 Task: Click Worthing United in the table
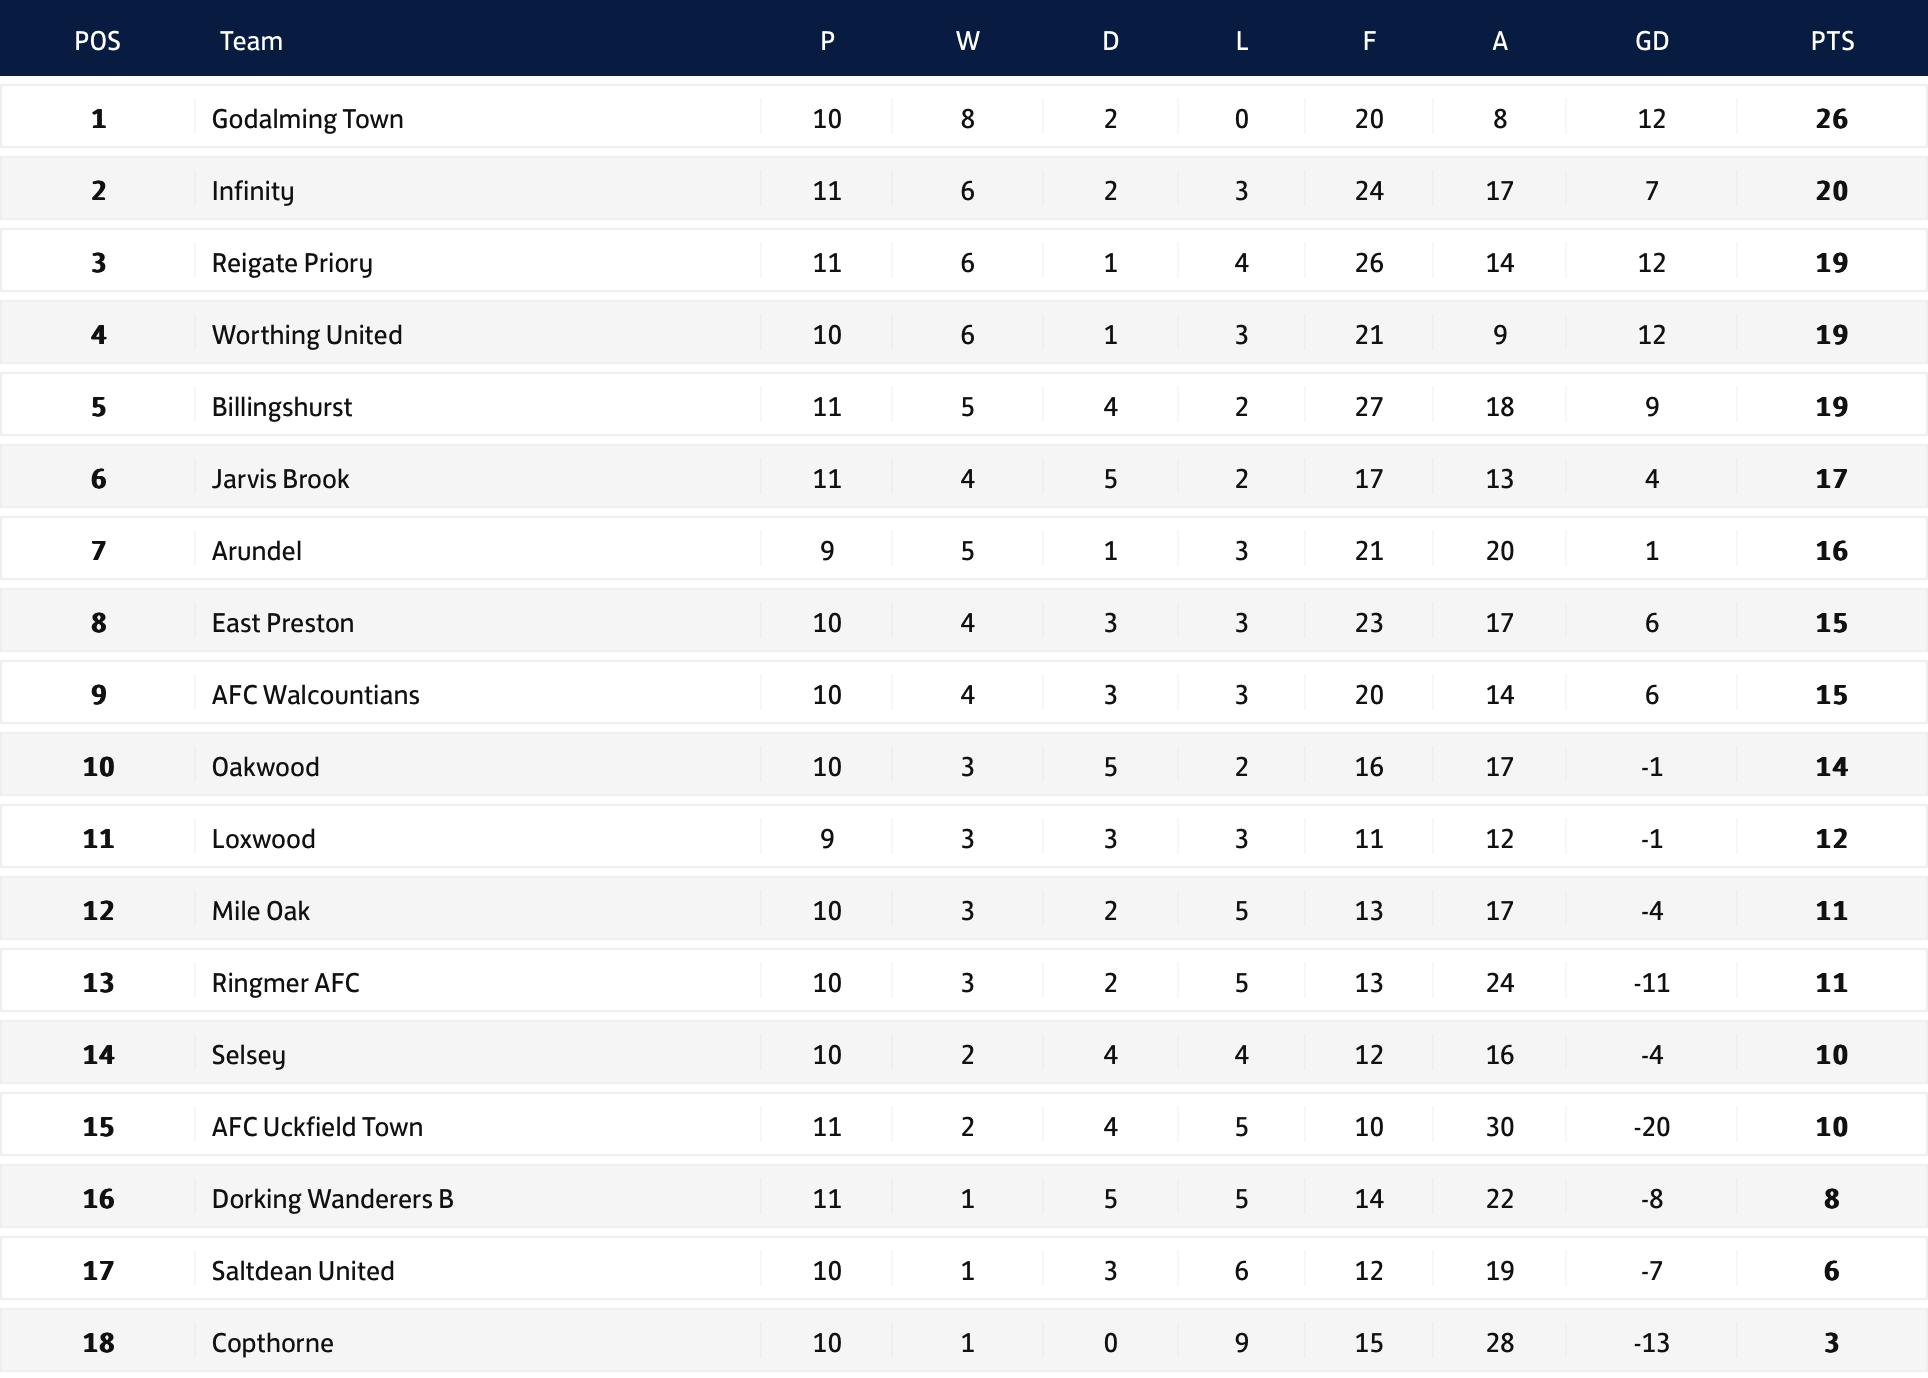[307, 335]
